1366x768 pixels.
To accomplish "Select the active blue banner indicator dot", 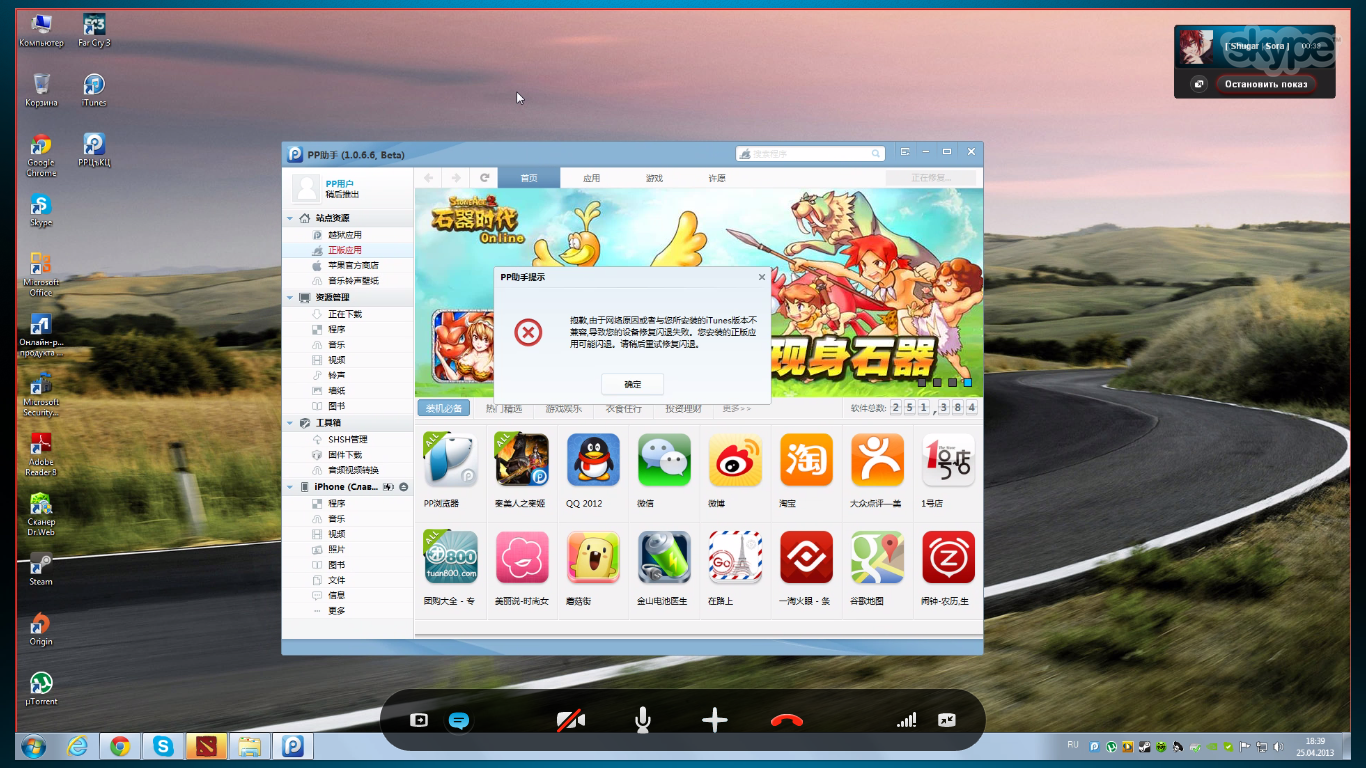I will pyautogui.click(x=967, y=382).
